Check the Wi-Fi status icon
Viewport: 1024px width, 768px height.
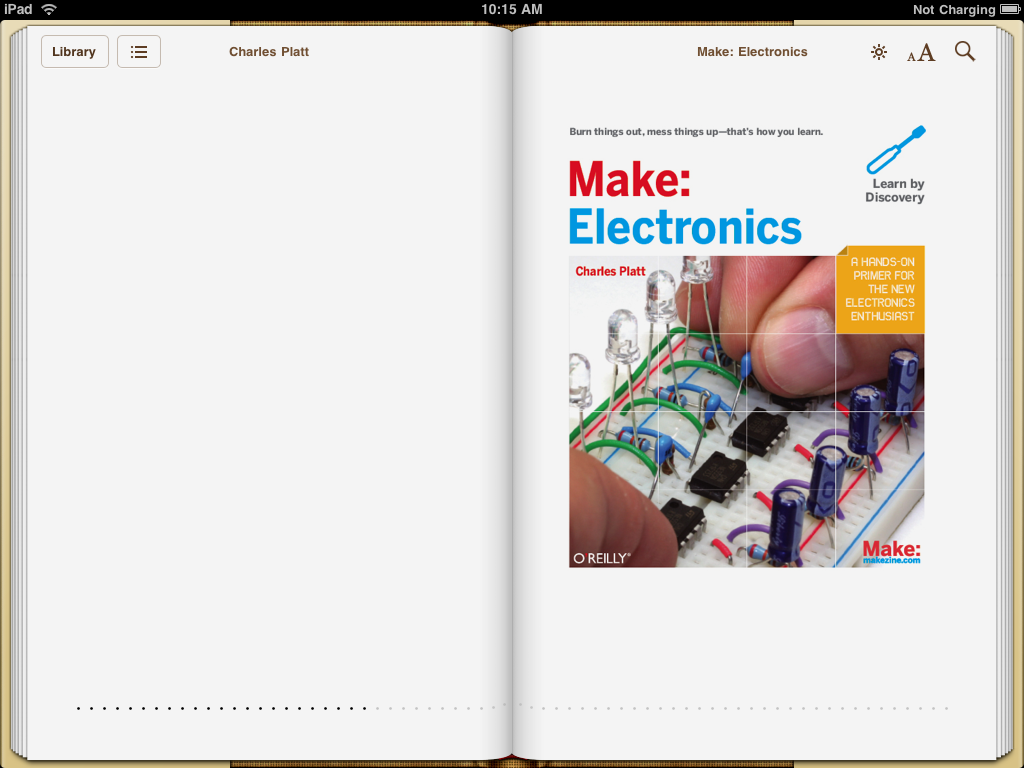[x=49, y=9]
